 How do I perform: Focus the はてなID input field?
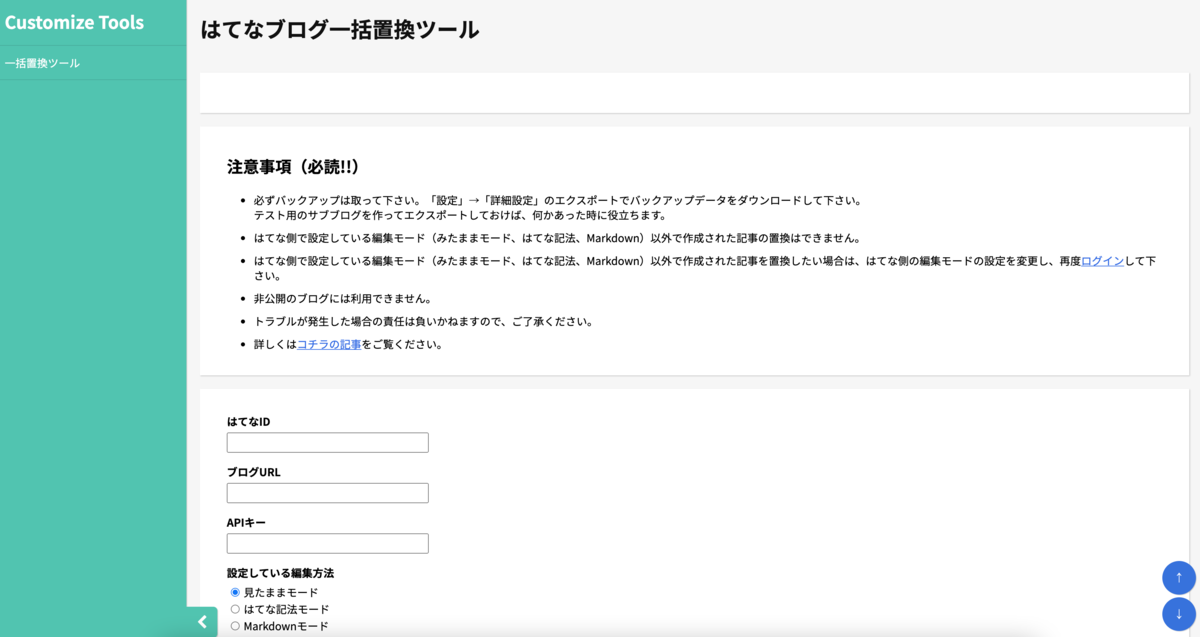pyautogui.click(x=328, y=442)
